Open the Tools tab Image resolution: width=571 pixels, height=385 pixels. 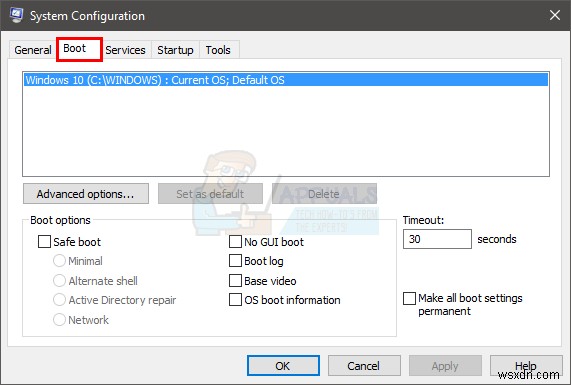coord(218,50)
